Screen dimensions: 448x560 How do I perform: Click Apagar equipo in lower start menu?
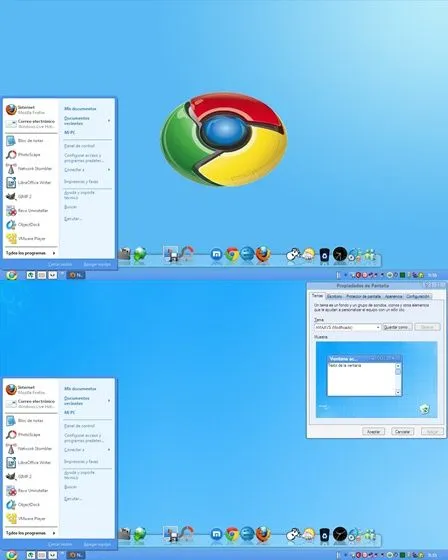tap(97, 544)
